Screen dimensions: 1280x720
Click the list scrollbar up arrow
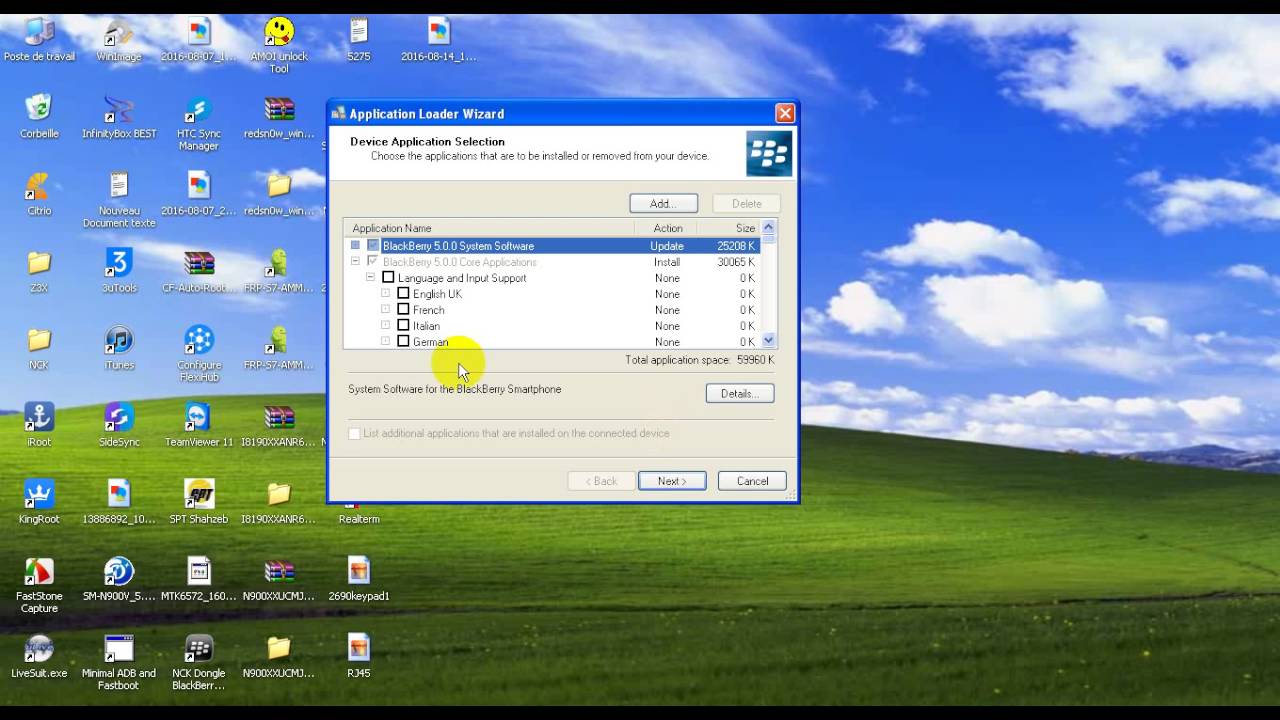click(x=768, y=227)
